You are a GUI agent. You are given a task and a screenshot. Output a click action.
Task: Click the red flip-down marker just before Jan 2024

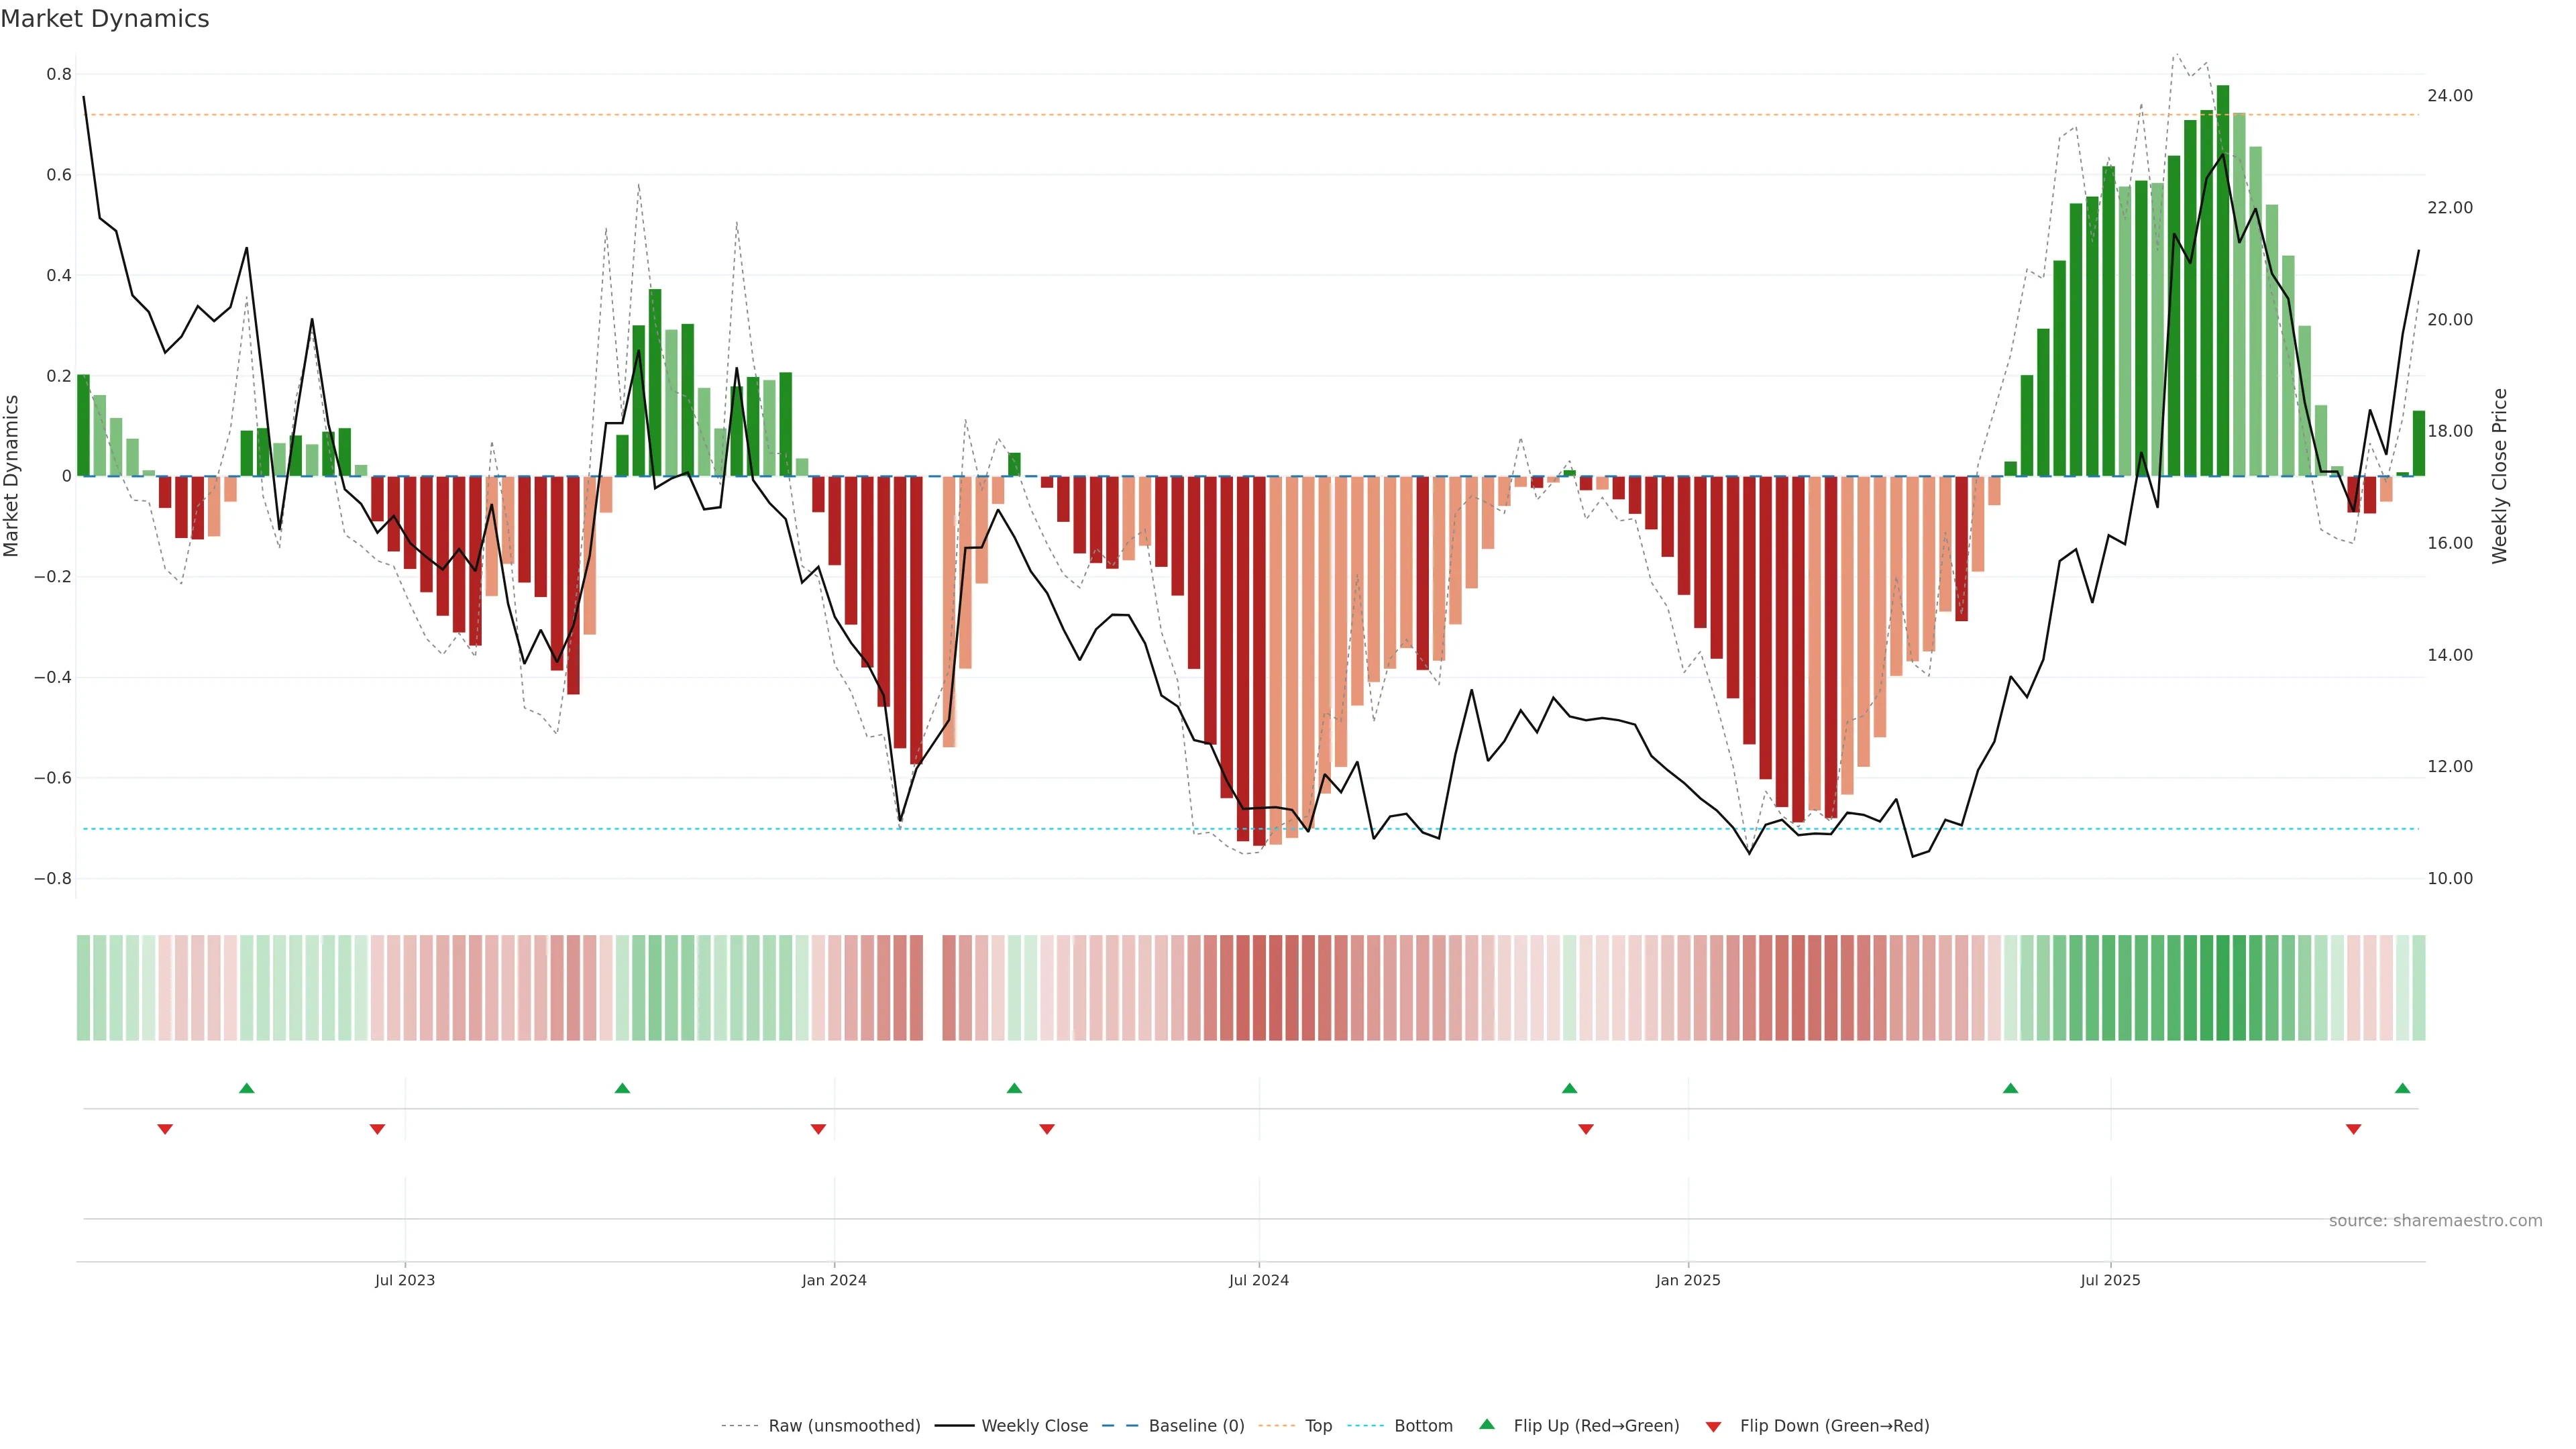818,1129
